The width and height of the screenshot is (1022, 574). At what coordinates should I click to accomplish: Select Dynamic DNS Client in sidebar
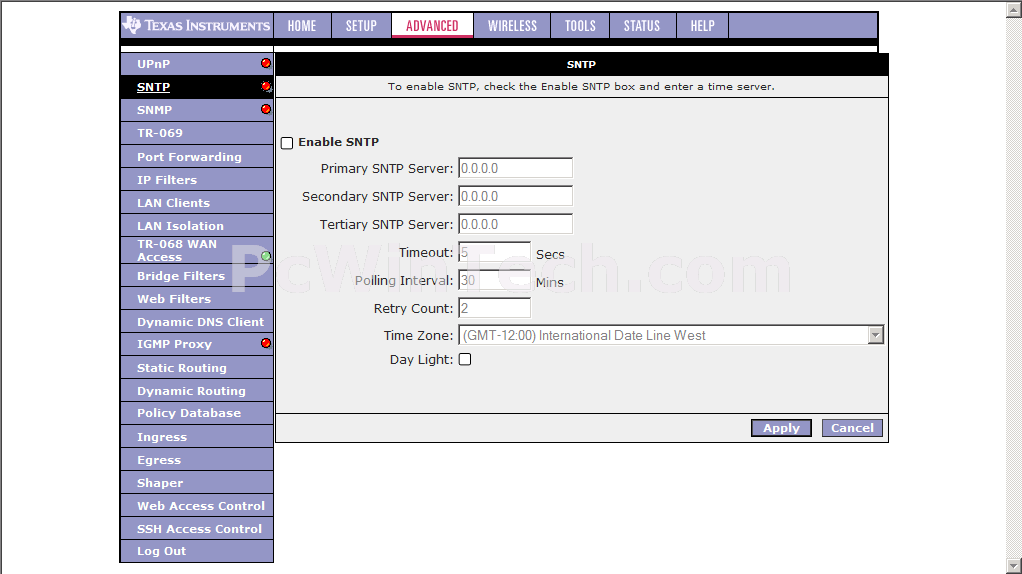(x=200, y=322)
